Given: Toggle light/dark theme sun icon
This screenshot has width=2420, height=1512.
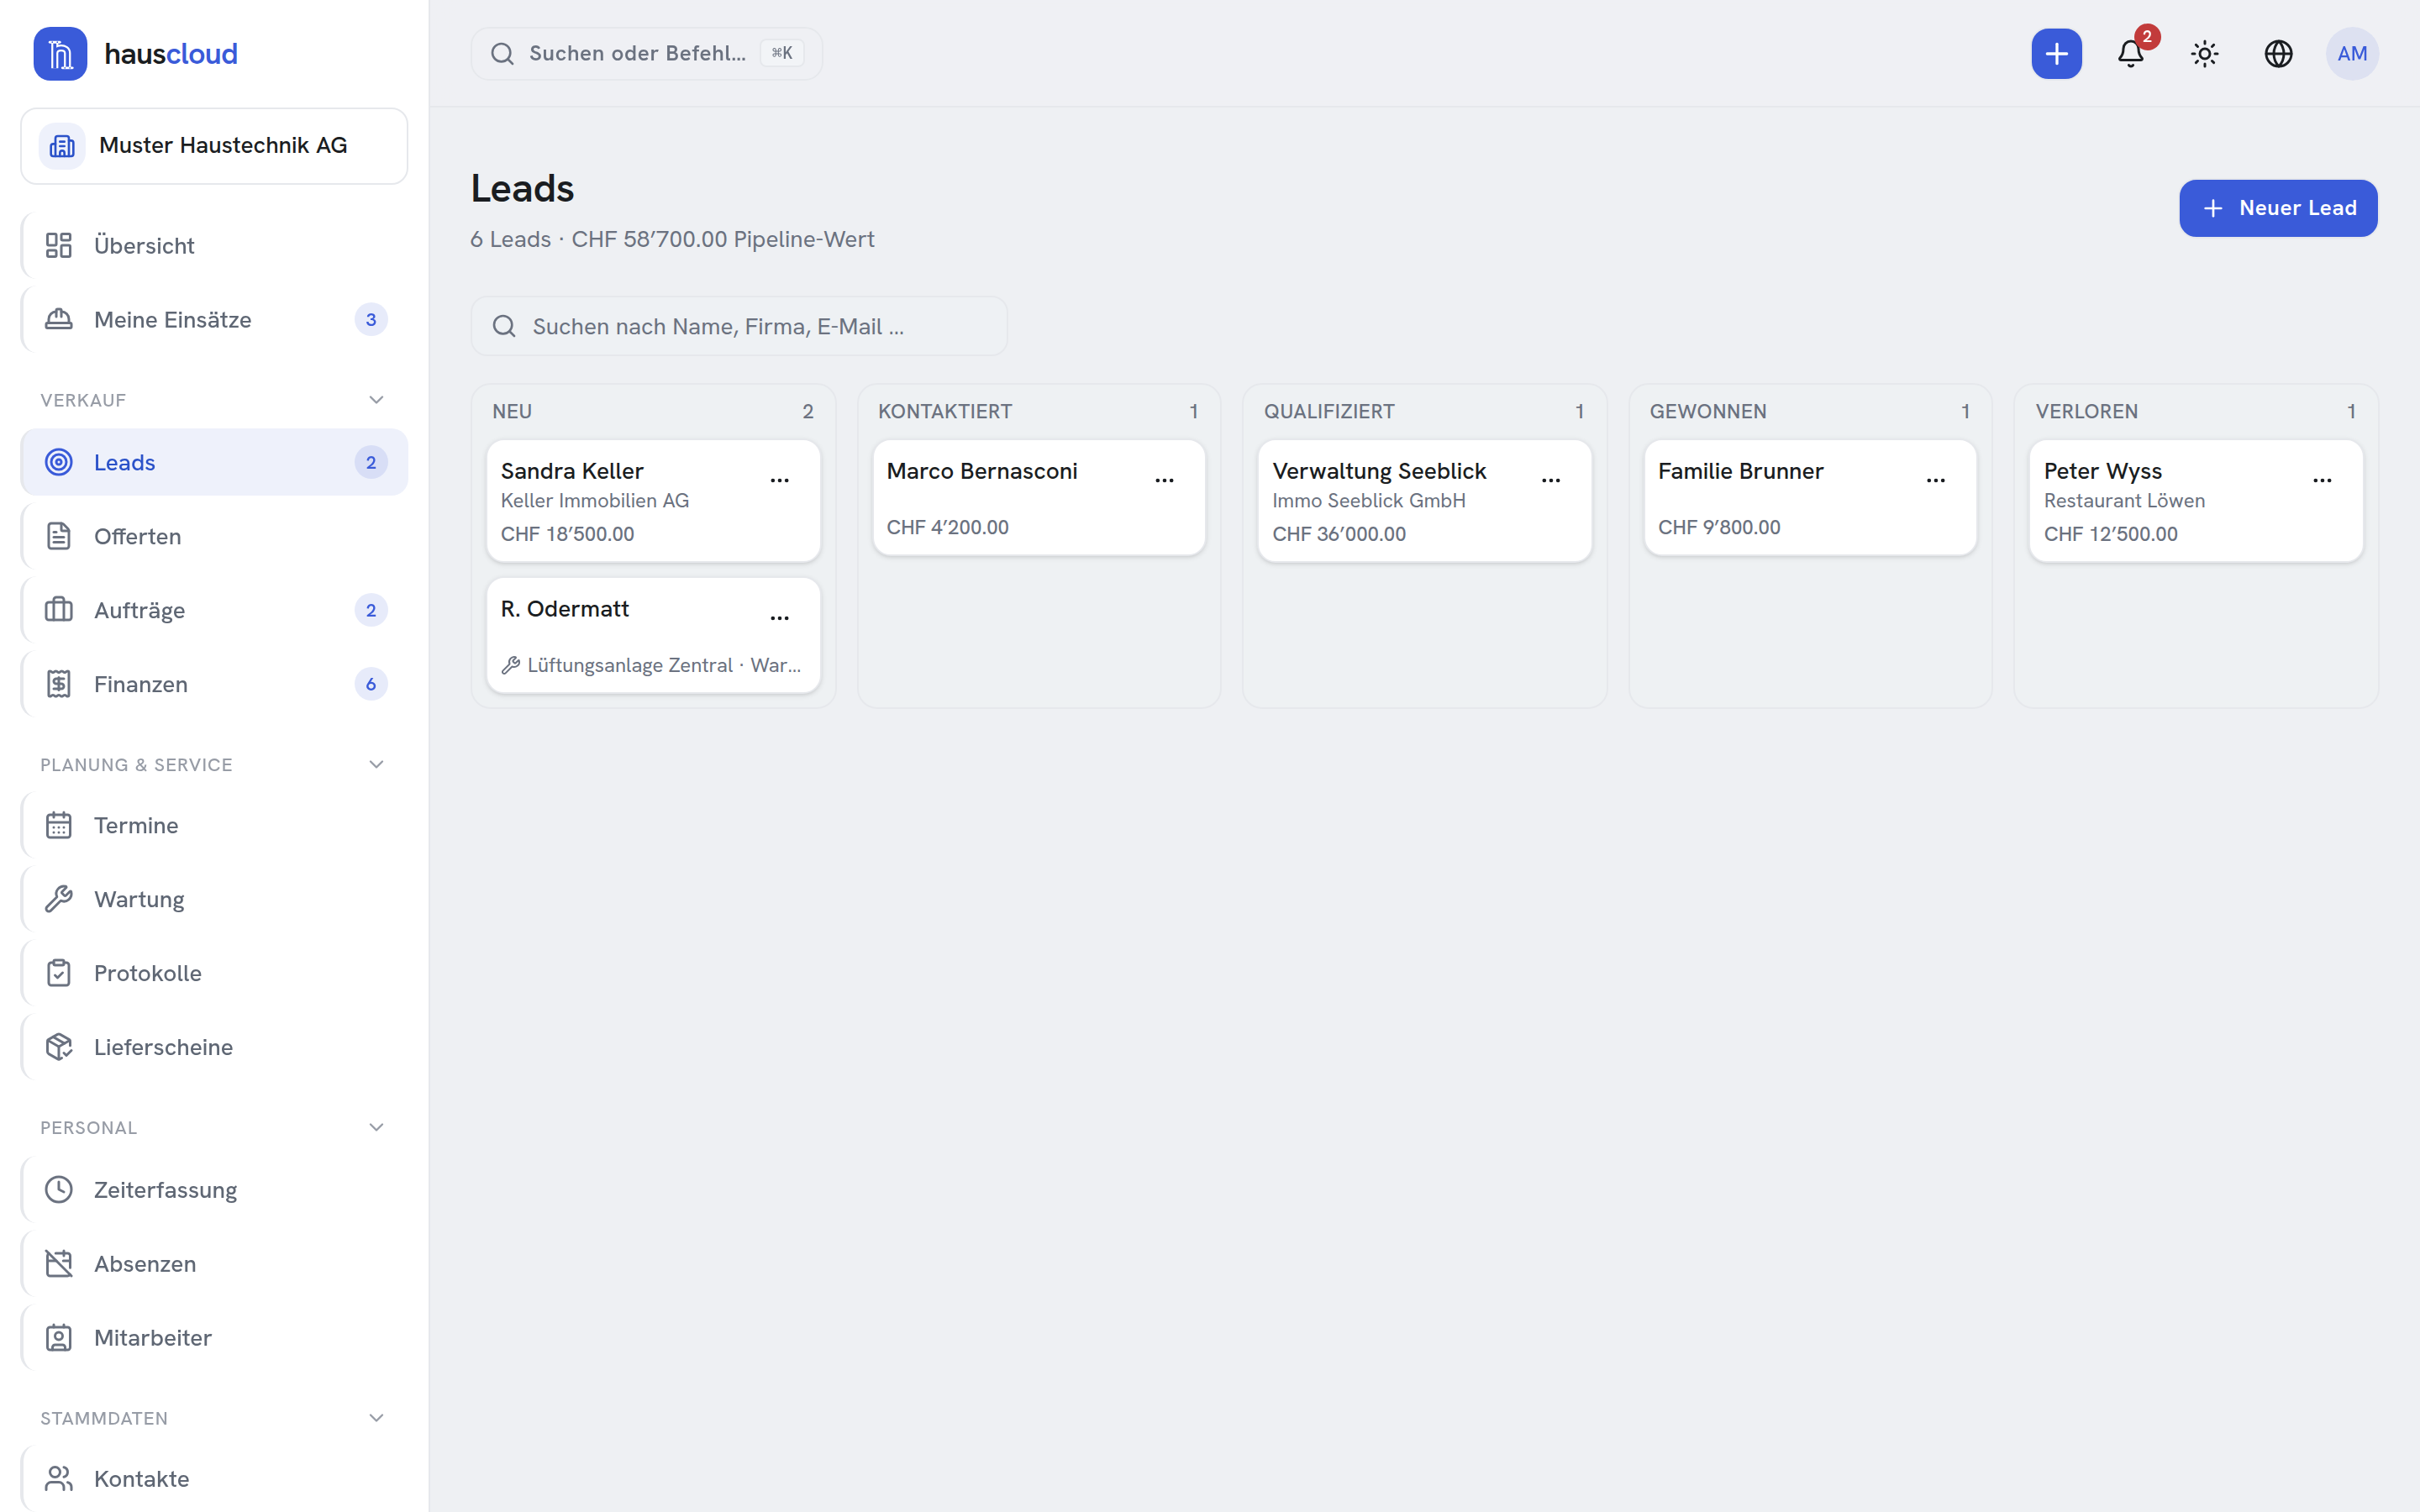Looking at the screenshot, I should [2205, 54].
